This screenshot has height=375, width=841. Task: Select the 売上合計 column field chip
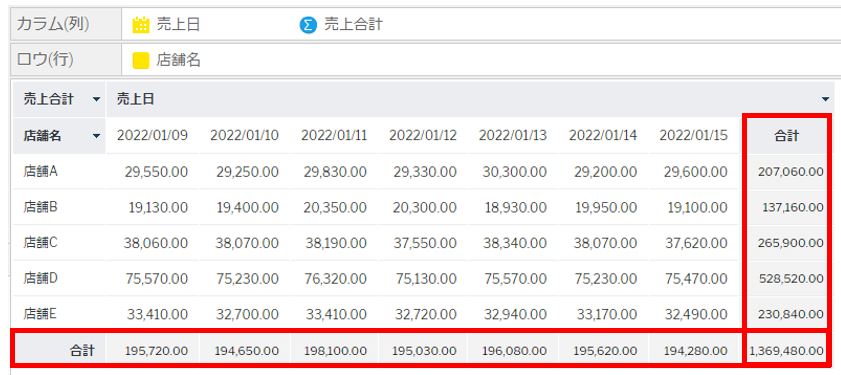pyautogui.click(x=341, y=25)
